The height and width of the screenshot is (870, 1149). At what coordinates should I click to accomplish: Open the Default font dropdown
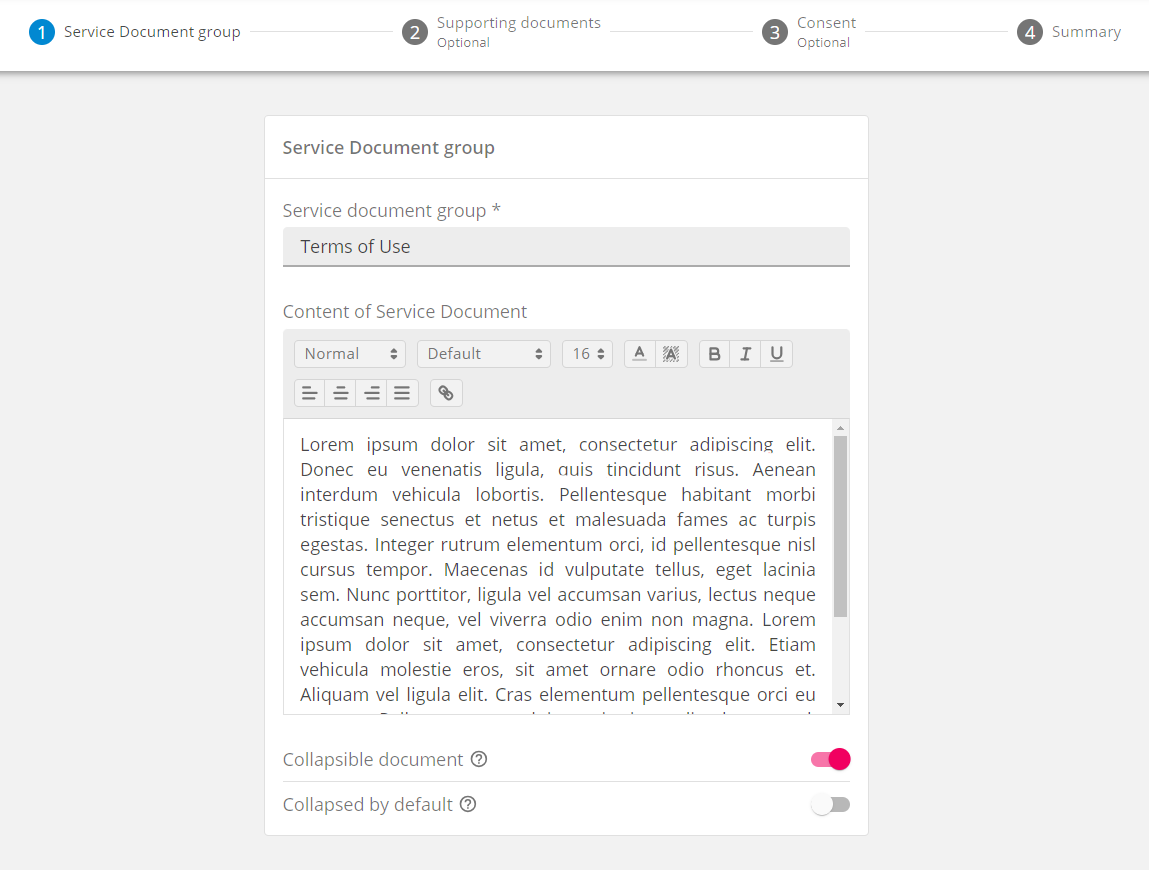pyautogui.click(x=483, y=353)
